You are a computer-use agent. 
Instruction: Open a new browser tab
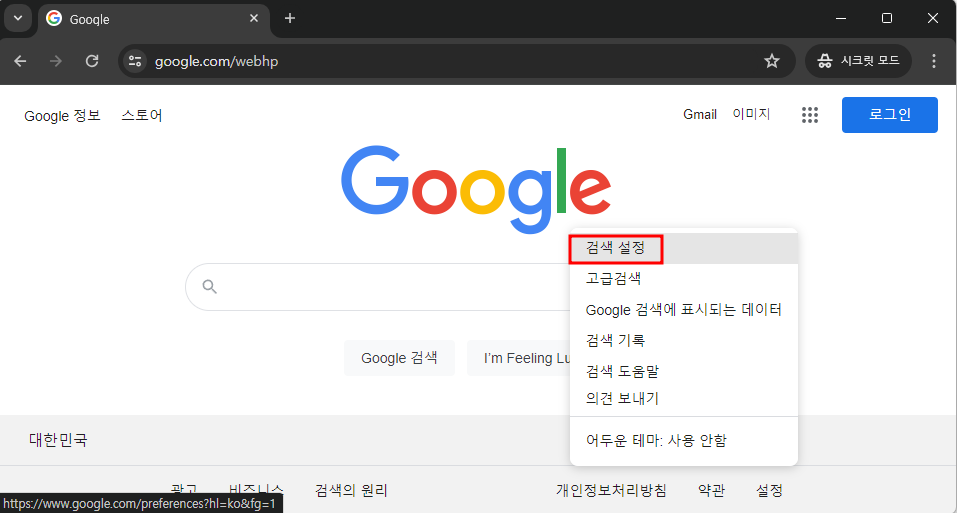290,18
